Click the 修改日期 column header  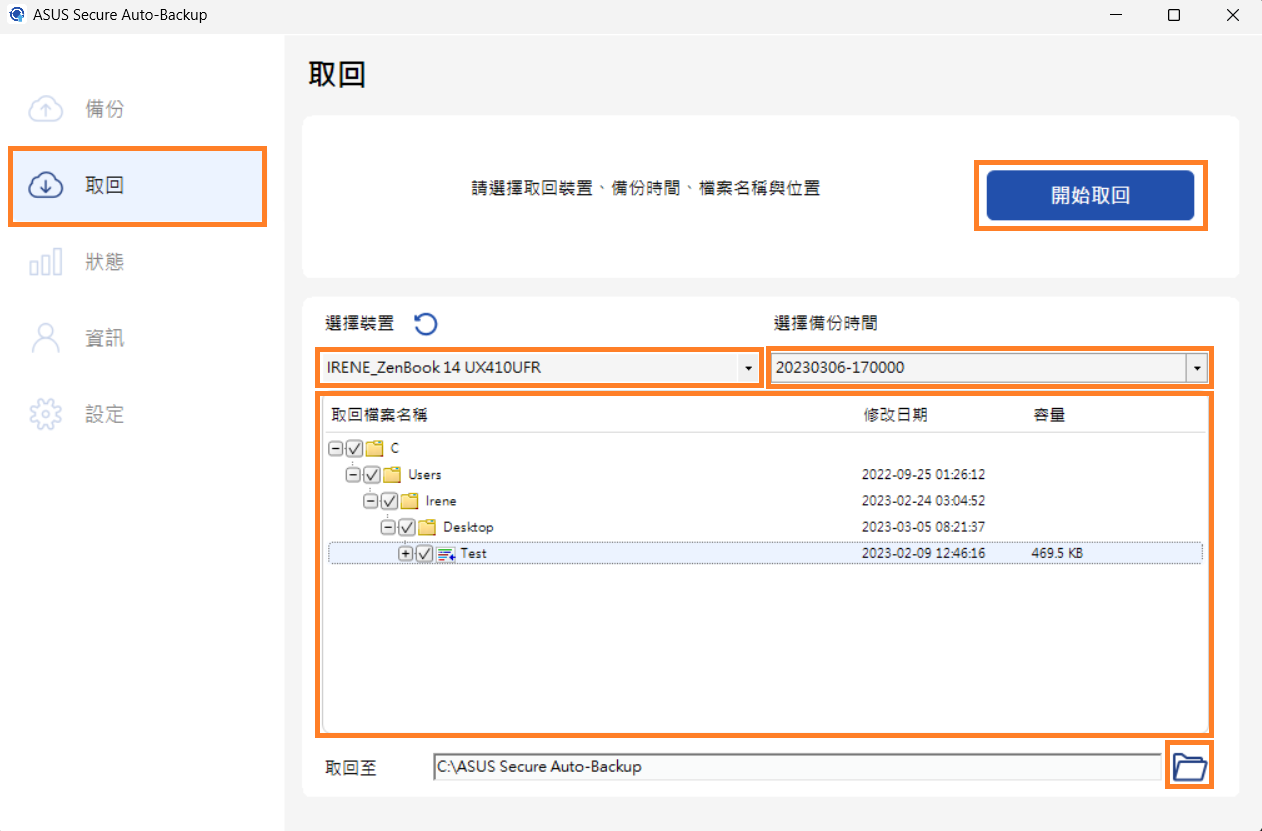(x=895, y=415)
